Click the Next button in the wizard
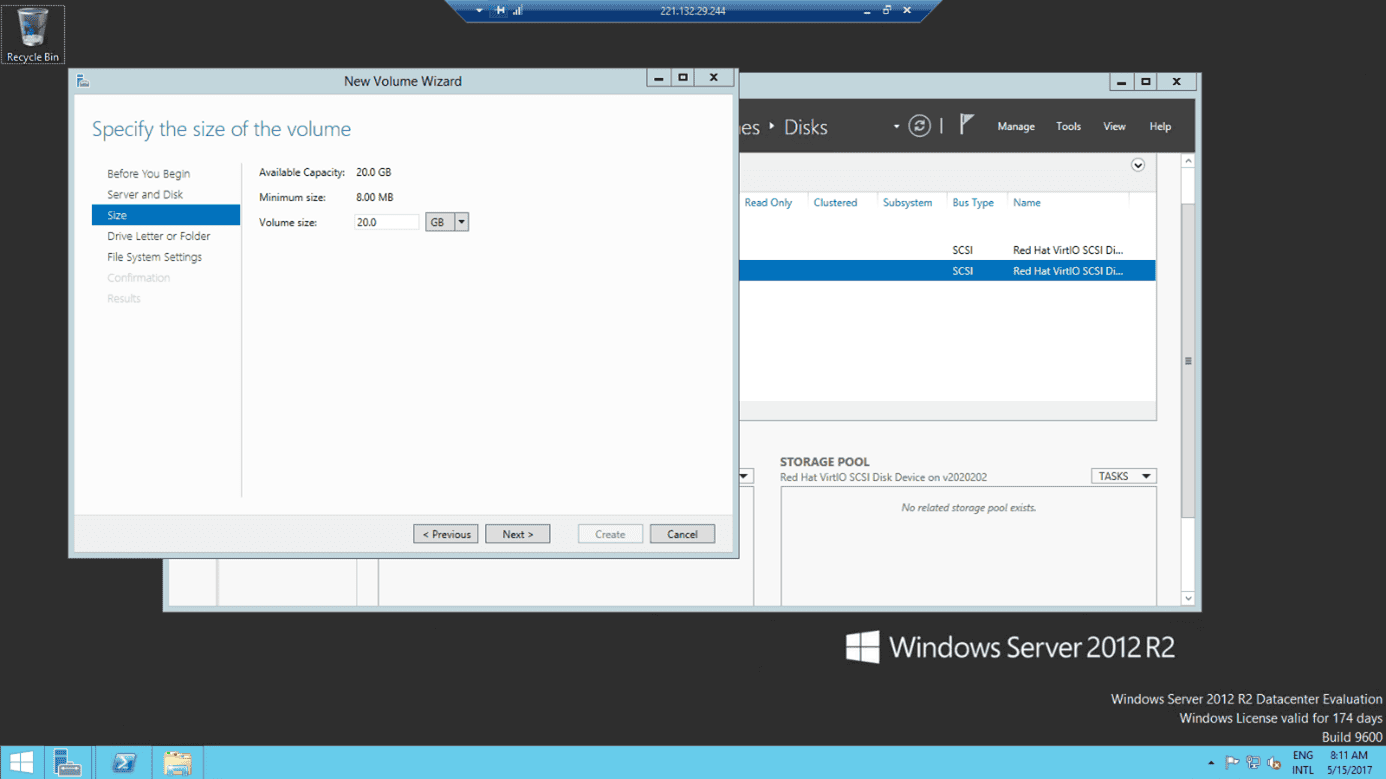Viewport: 1386px width, 779px height. 517,534
